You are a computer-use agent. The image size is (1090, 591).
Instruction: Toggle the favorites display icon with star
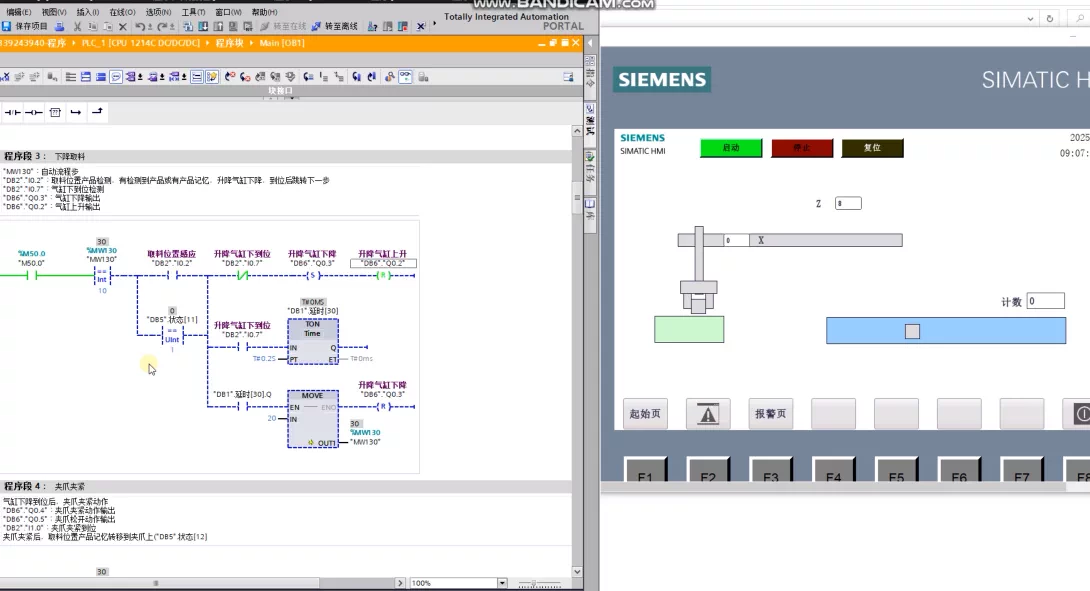[212, 76]
